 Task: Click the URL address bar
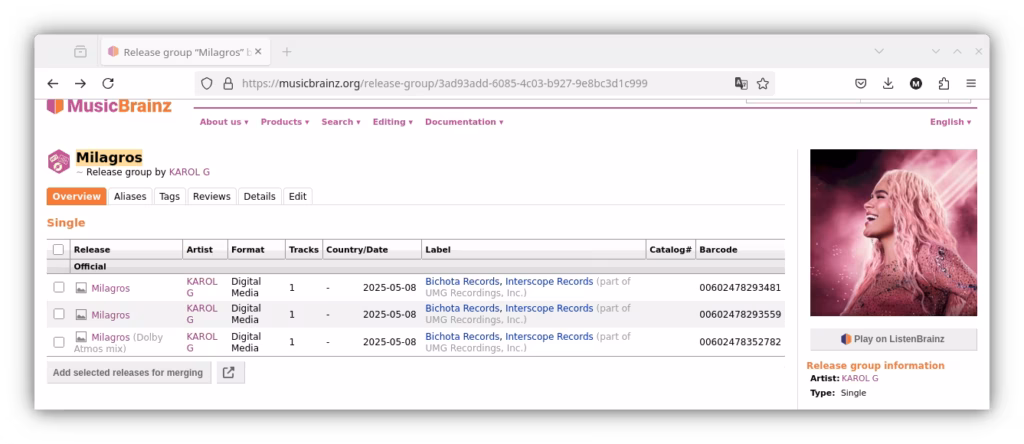pos(483,84)
